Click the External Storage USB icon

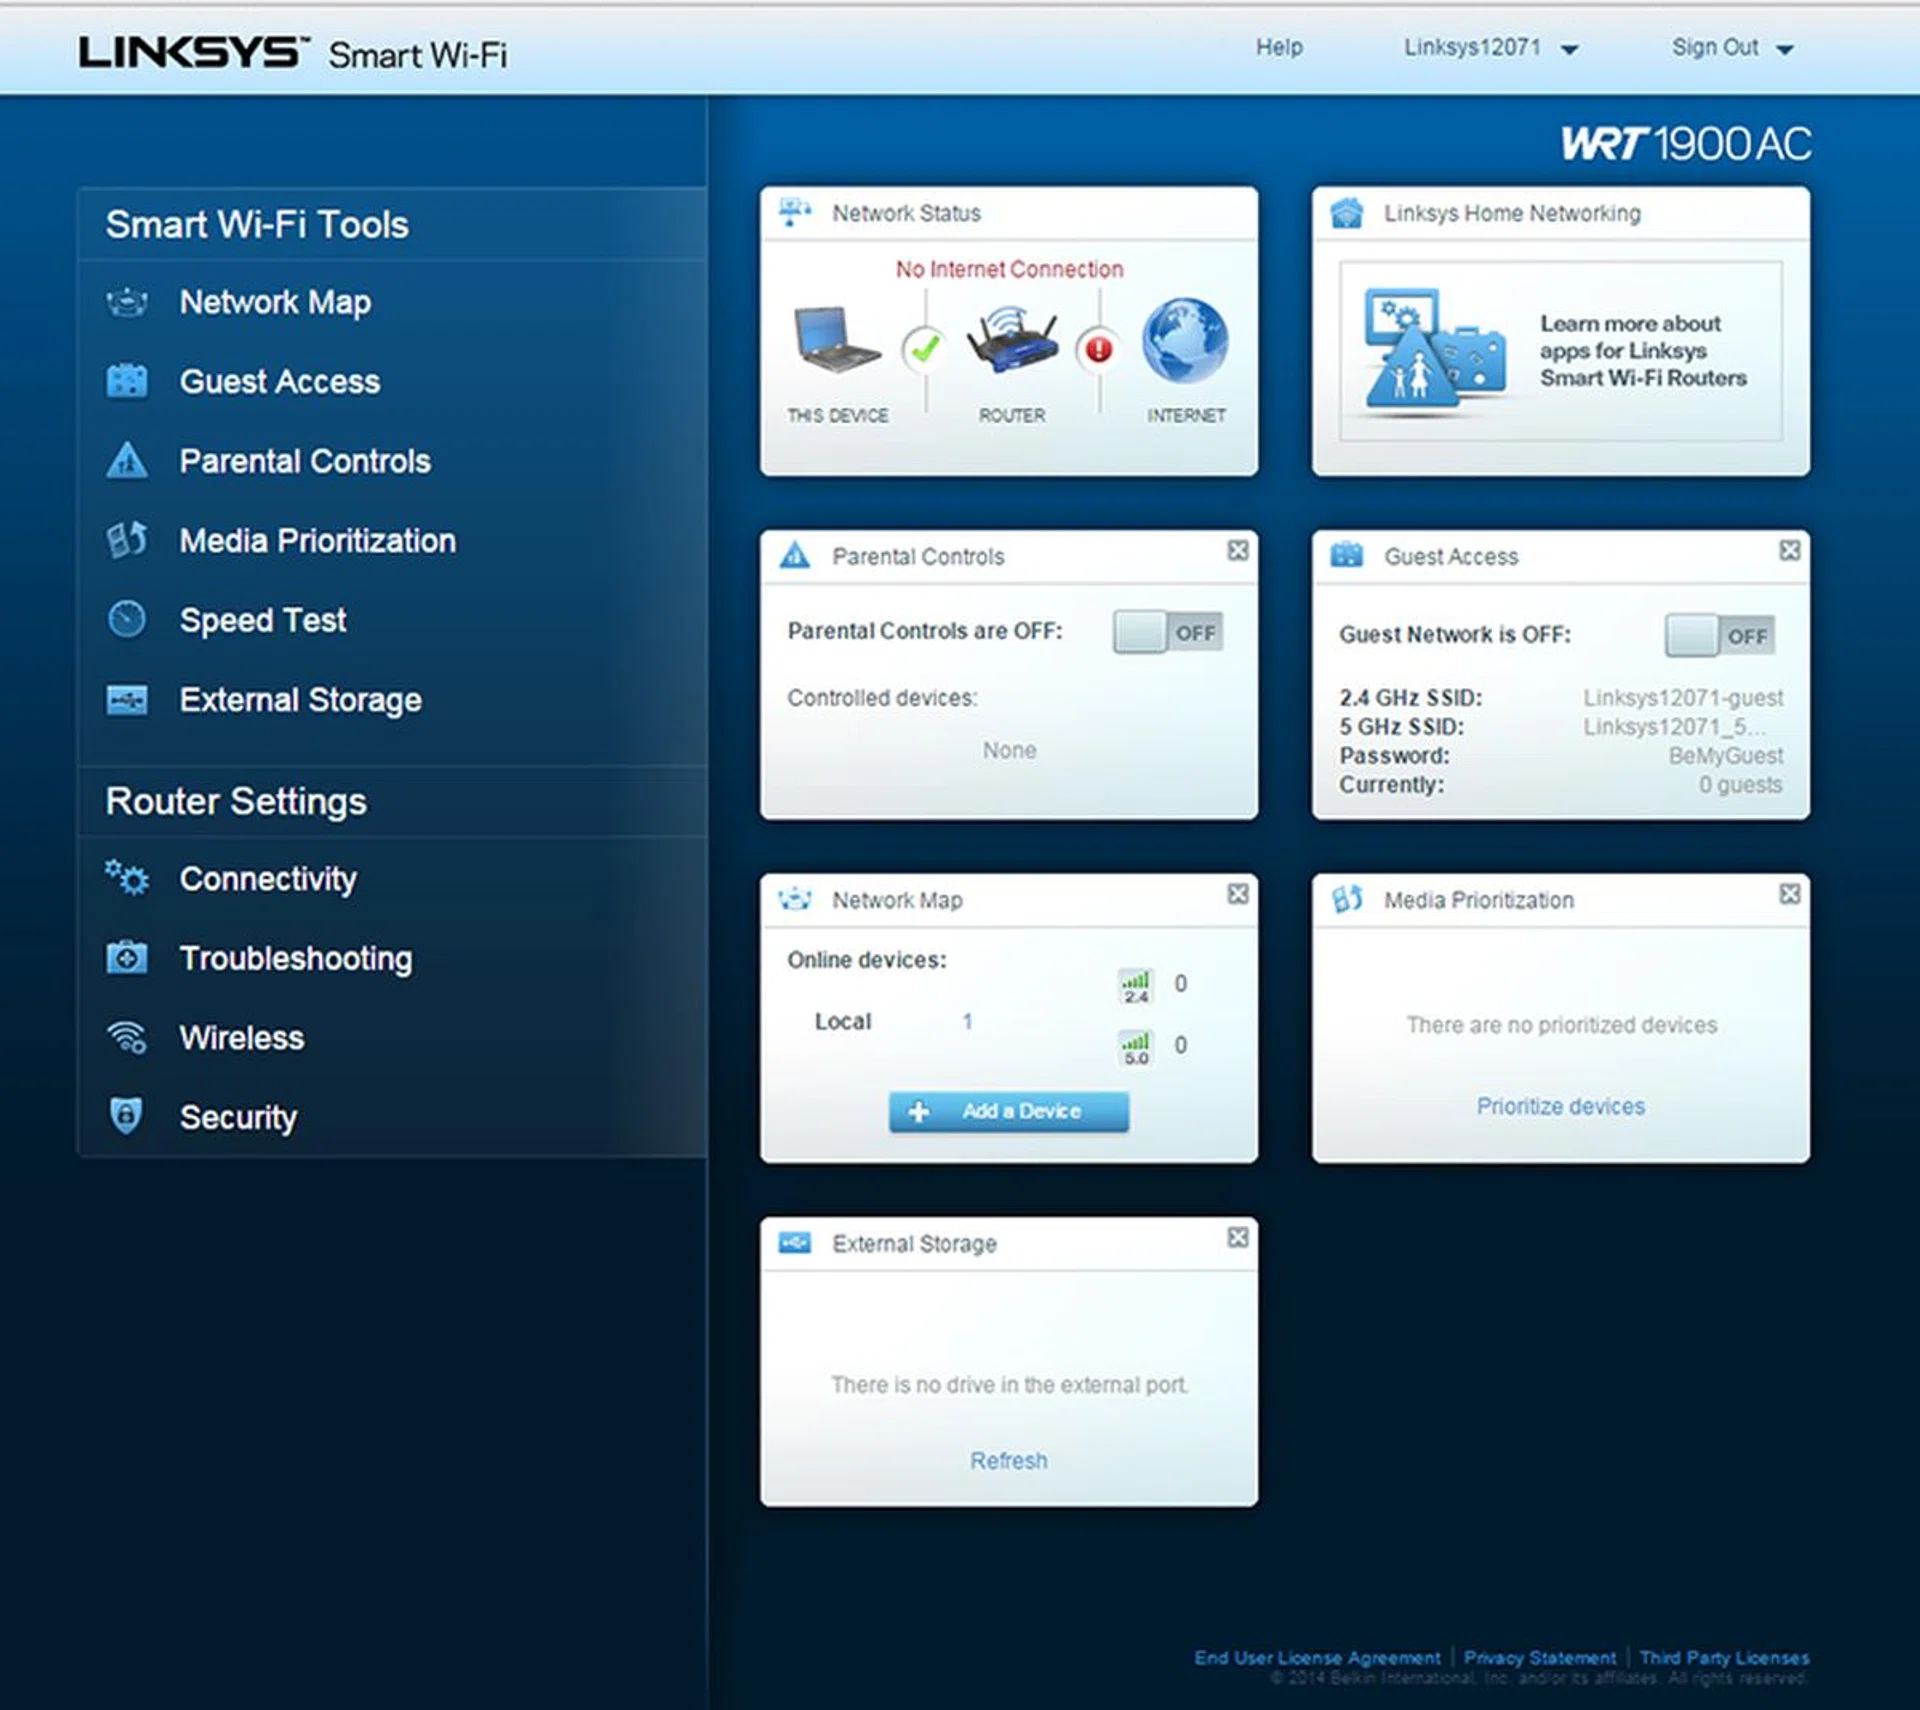click(x=127, y=699)
